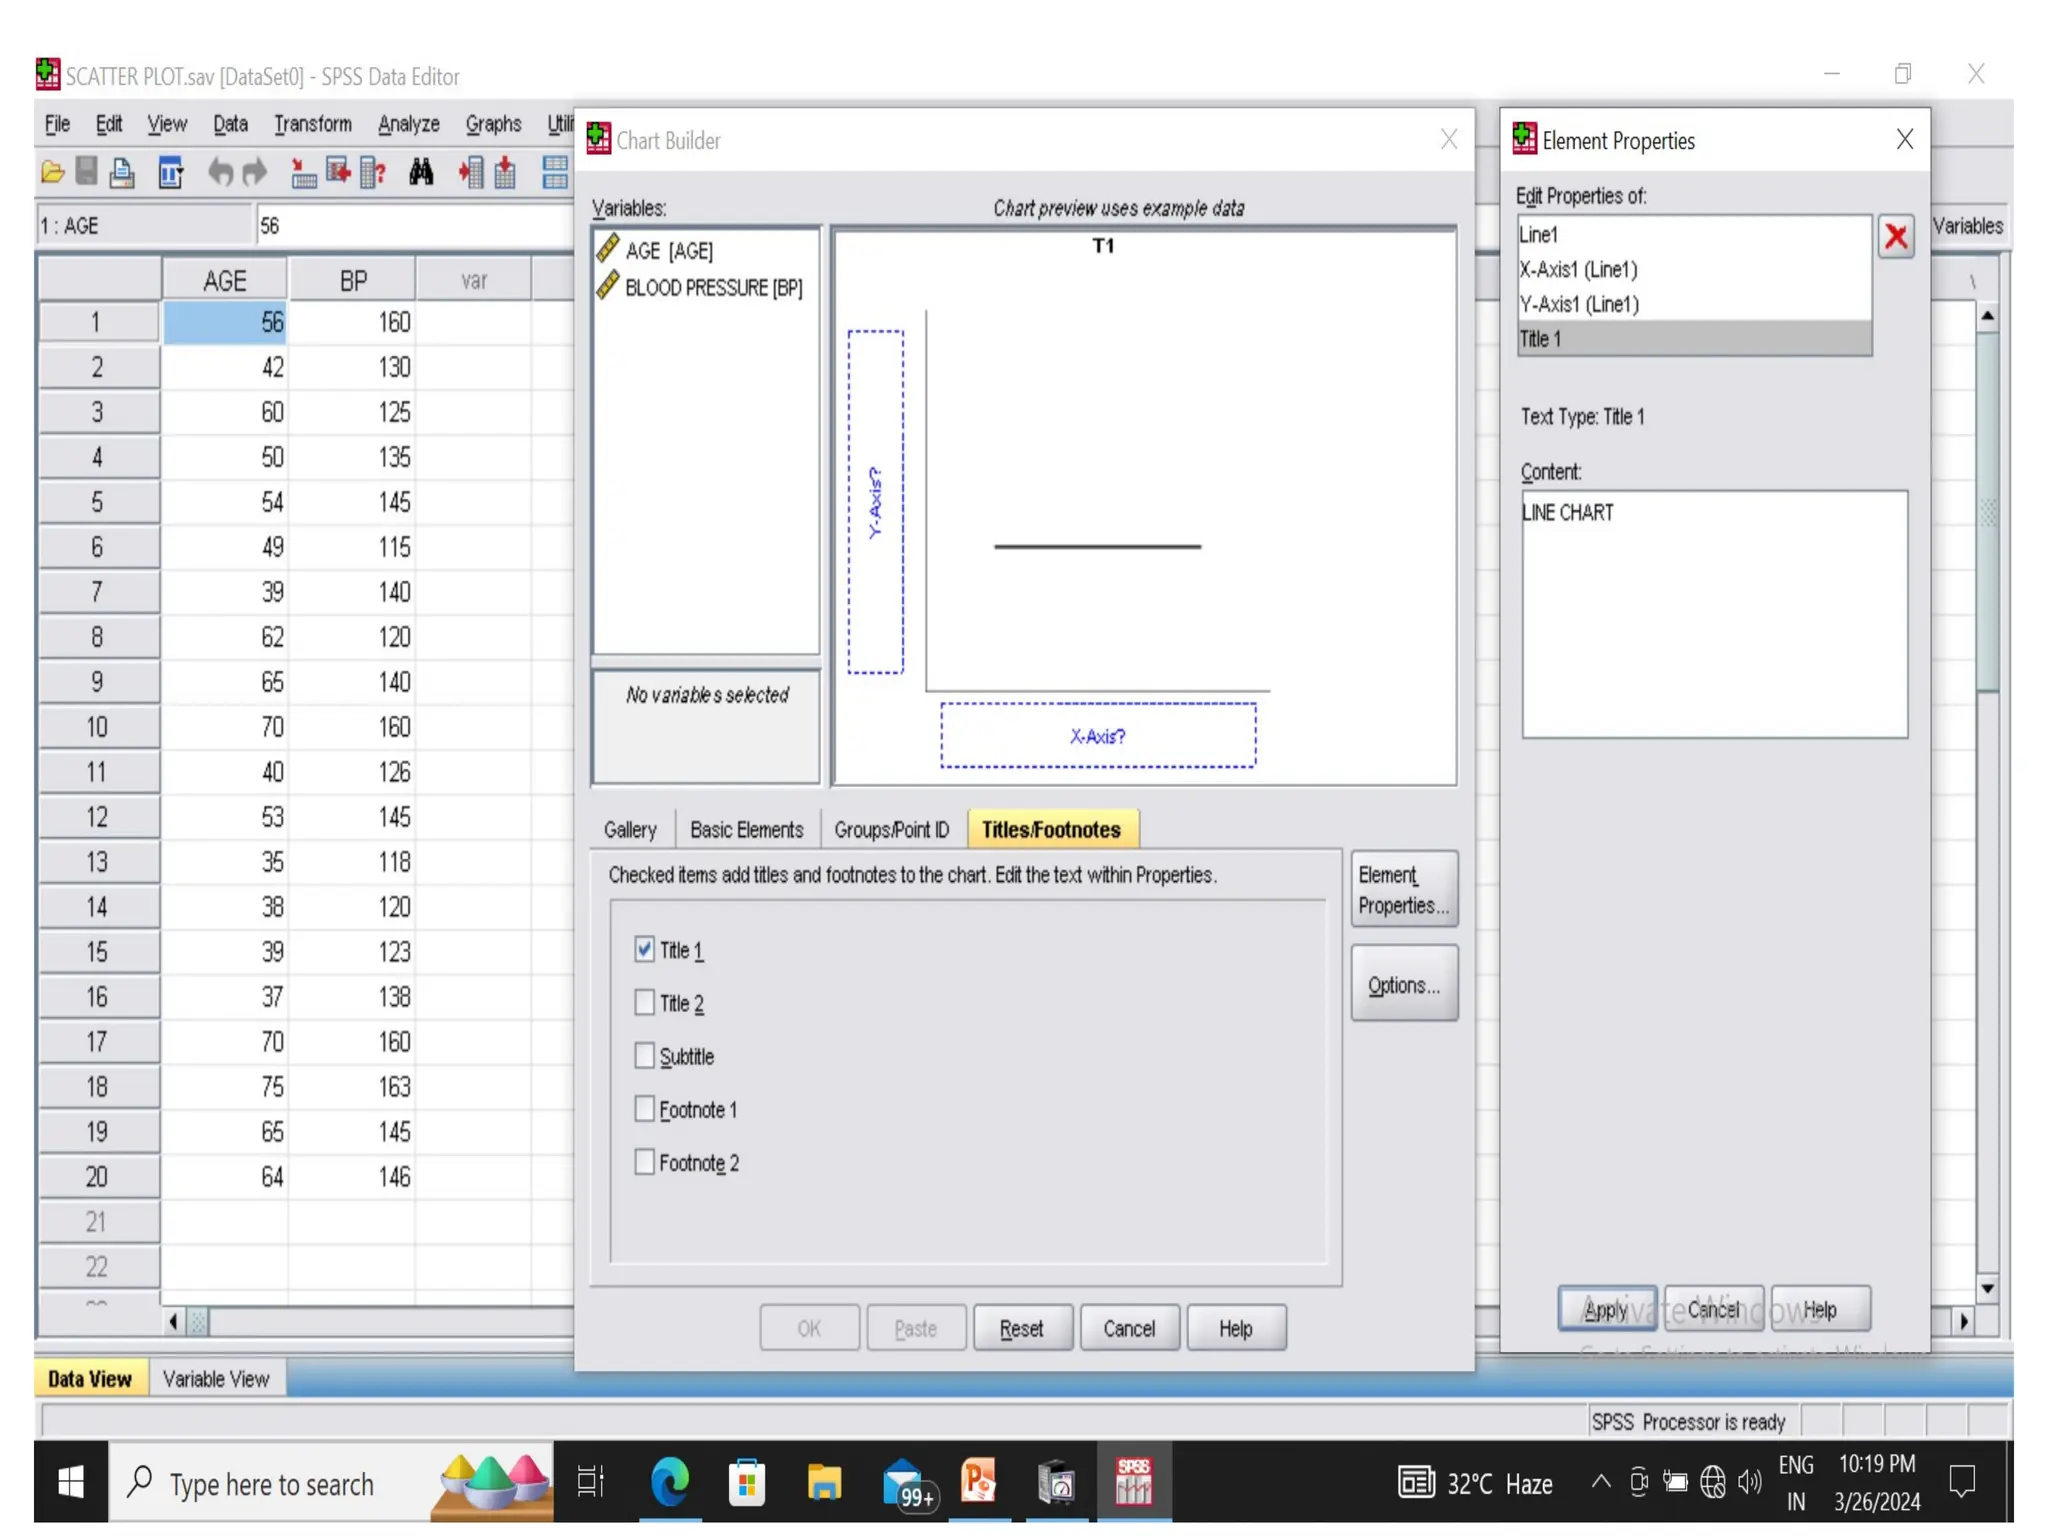2048x1536 pixels.
Task: Click the Go to case icon
Action: (303, 173)
